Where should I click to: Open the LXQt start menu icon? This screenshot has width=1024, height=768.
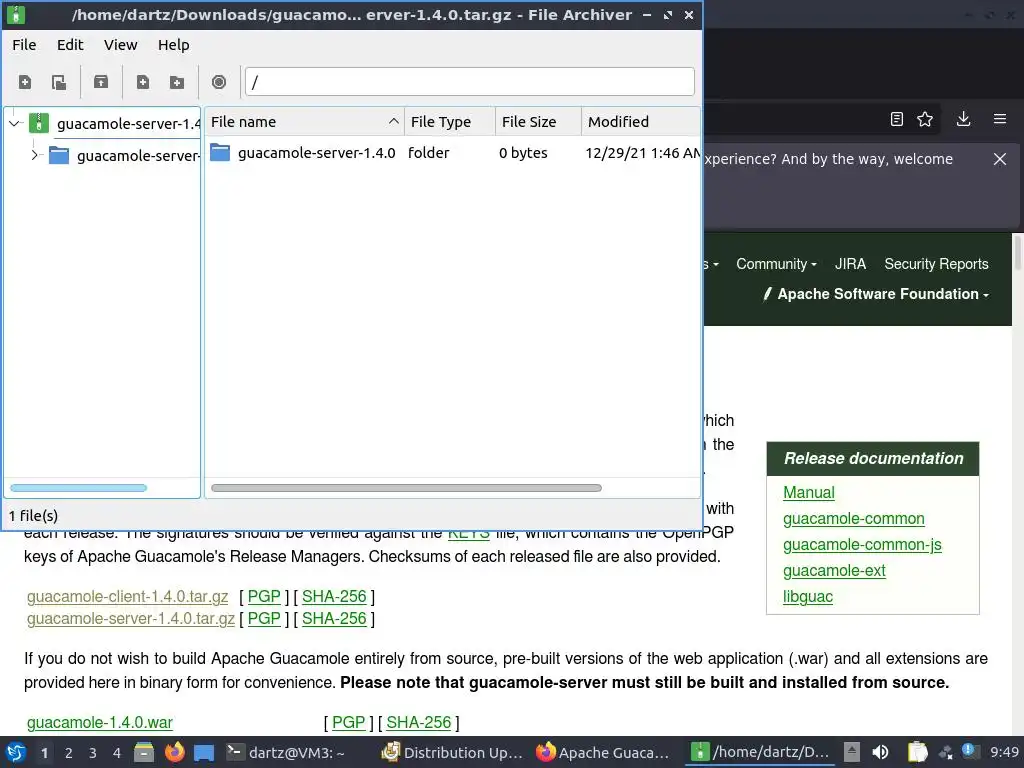tap(16, 752)
